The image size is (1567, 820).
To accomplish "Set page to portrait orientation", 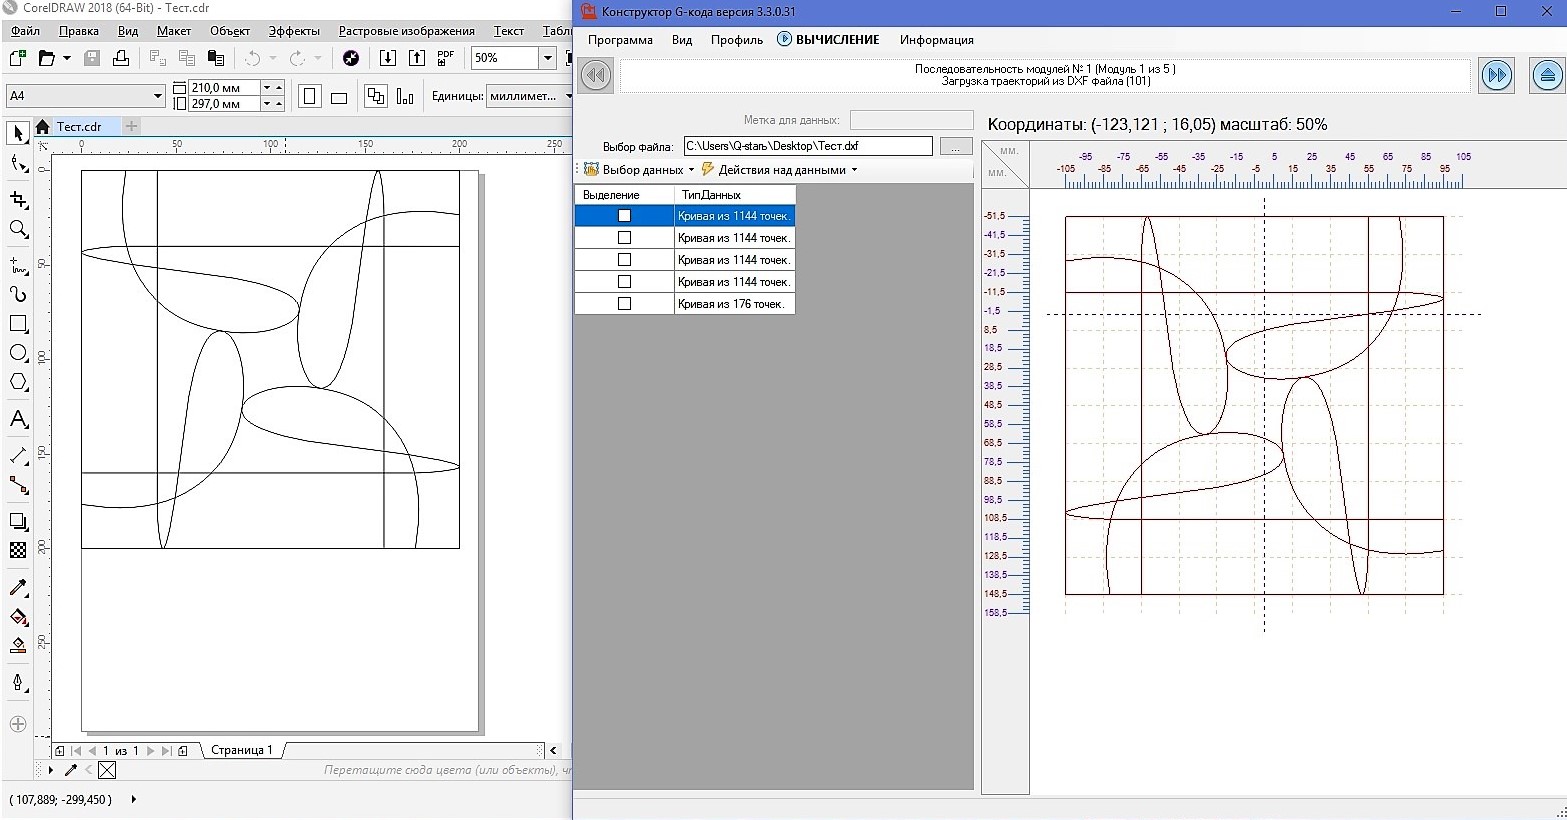I will (x=310, y=96).
